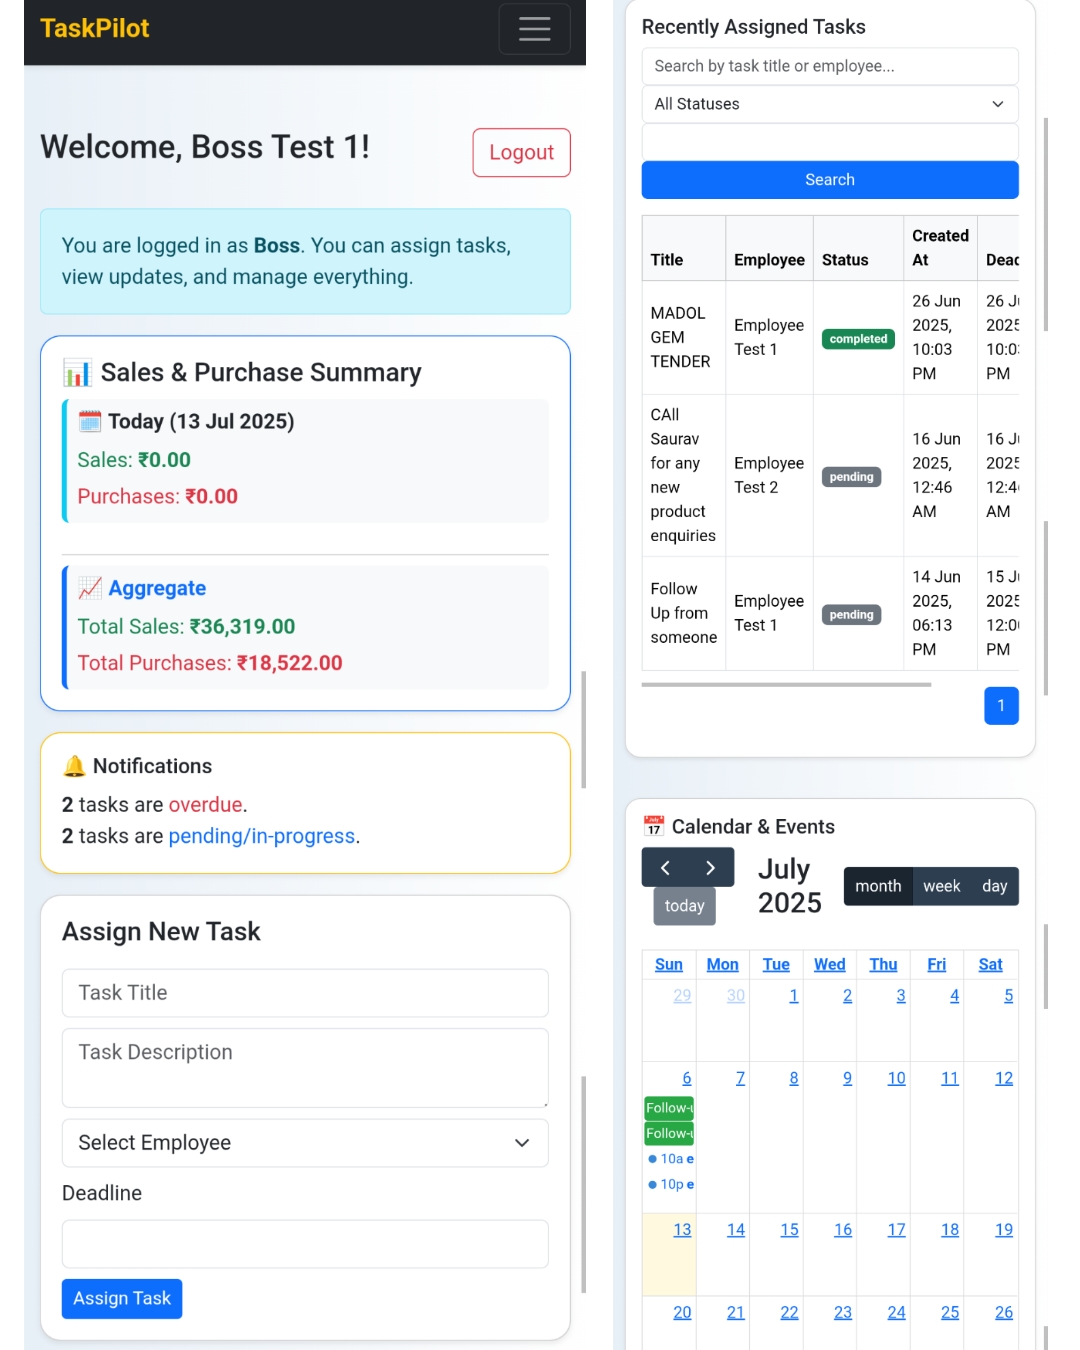This screenshot has width=1080, height=1350.
Task: Click the pending badge in the Follow Up row
Action: click(x=851, y=615)
